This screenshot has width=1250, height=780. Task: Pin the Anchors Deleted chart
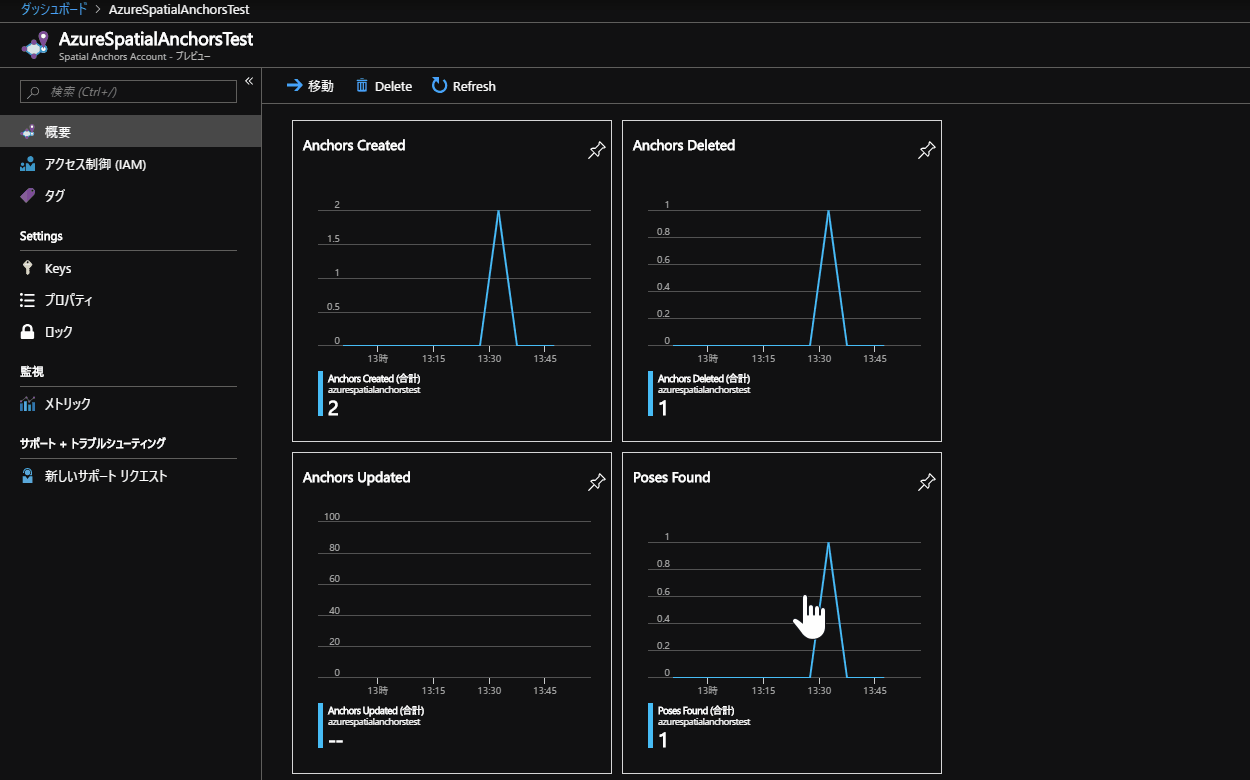(x=926, y=151)
